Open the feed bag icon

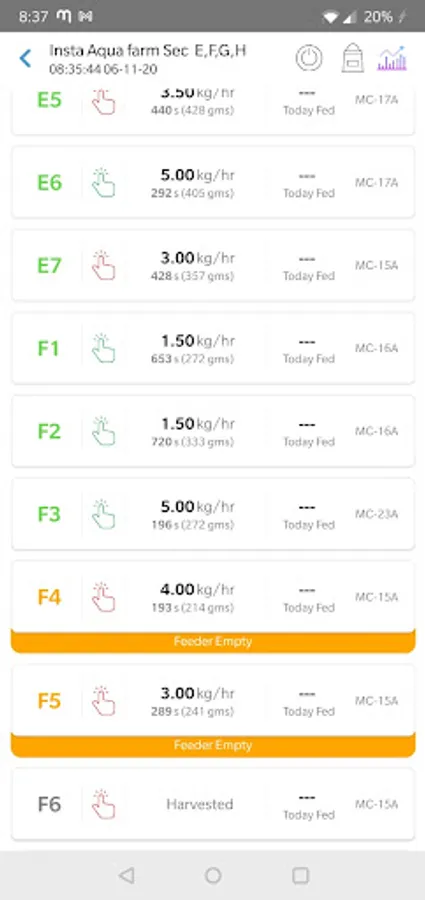pyautogui.click(x=353, y=59)
